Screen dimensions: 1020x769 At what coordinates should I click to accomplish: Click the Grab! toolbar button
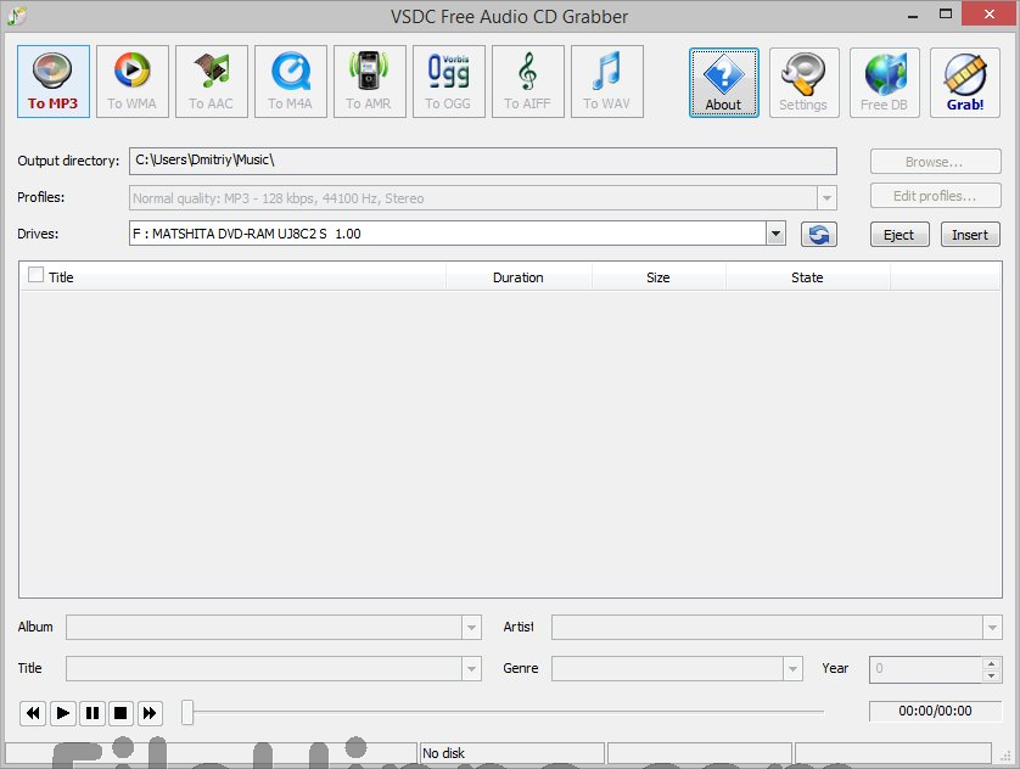(x=964, y=82)
